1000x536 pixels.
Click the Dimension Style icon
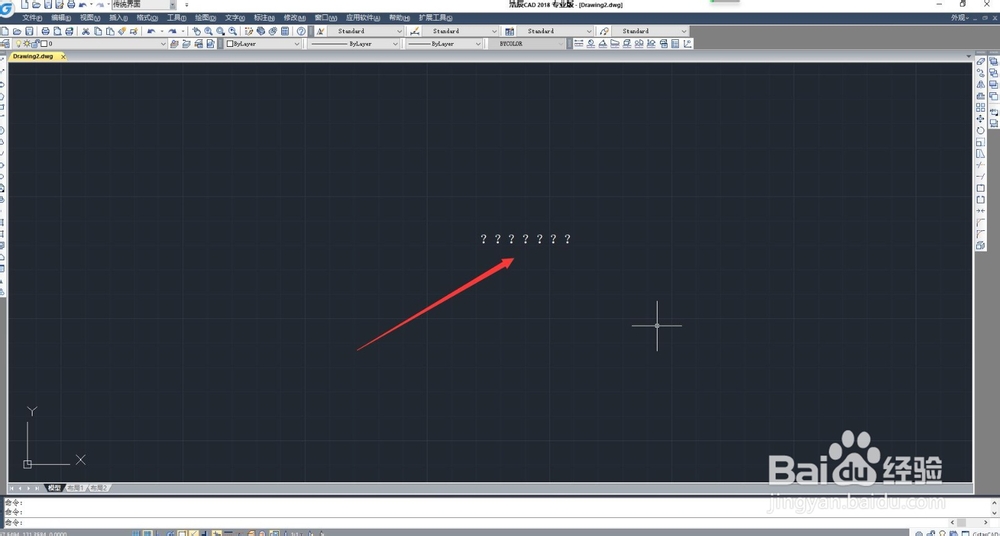(415, 31)
